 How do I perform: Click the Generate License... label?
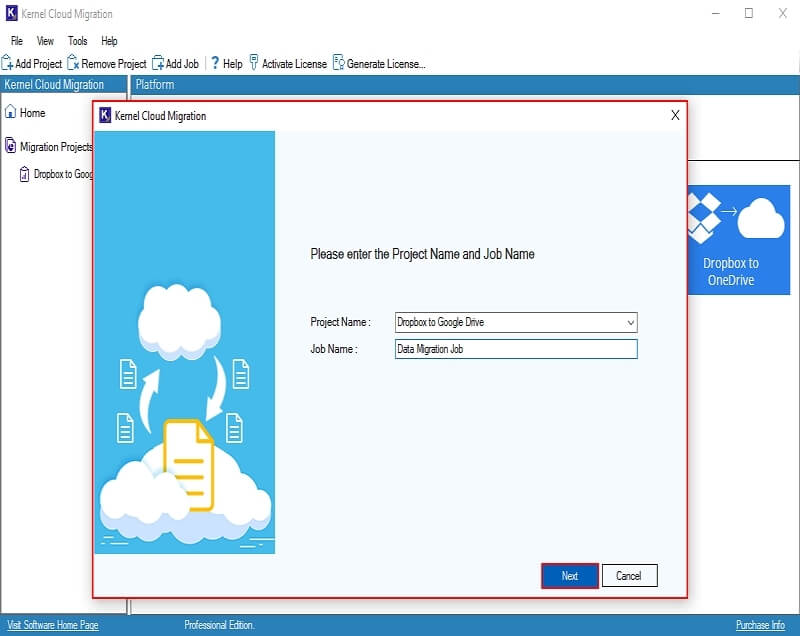386,64
